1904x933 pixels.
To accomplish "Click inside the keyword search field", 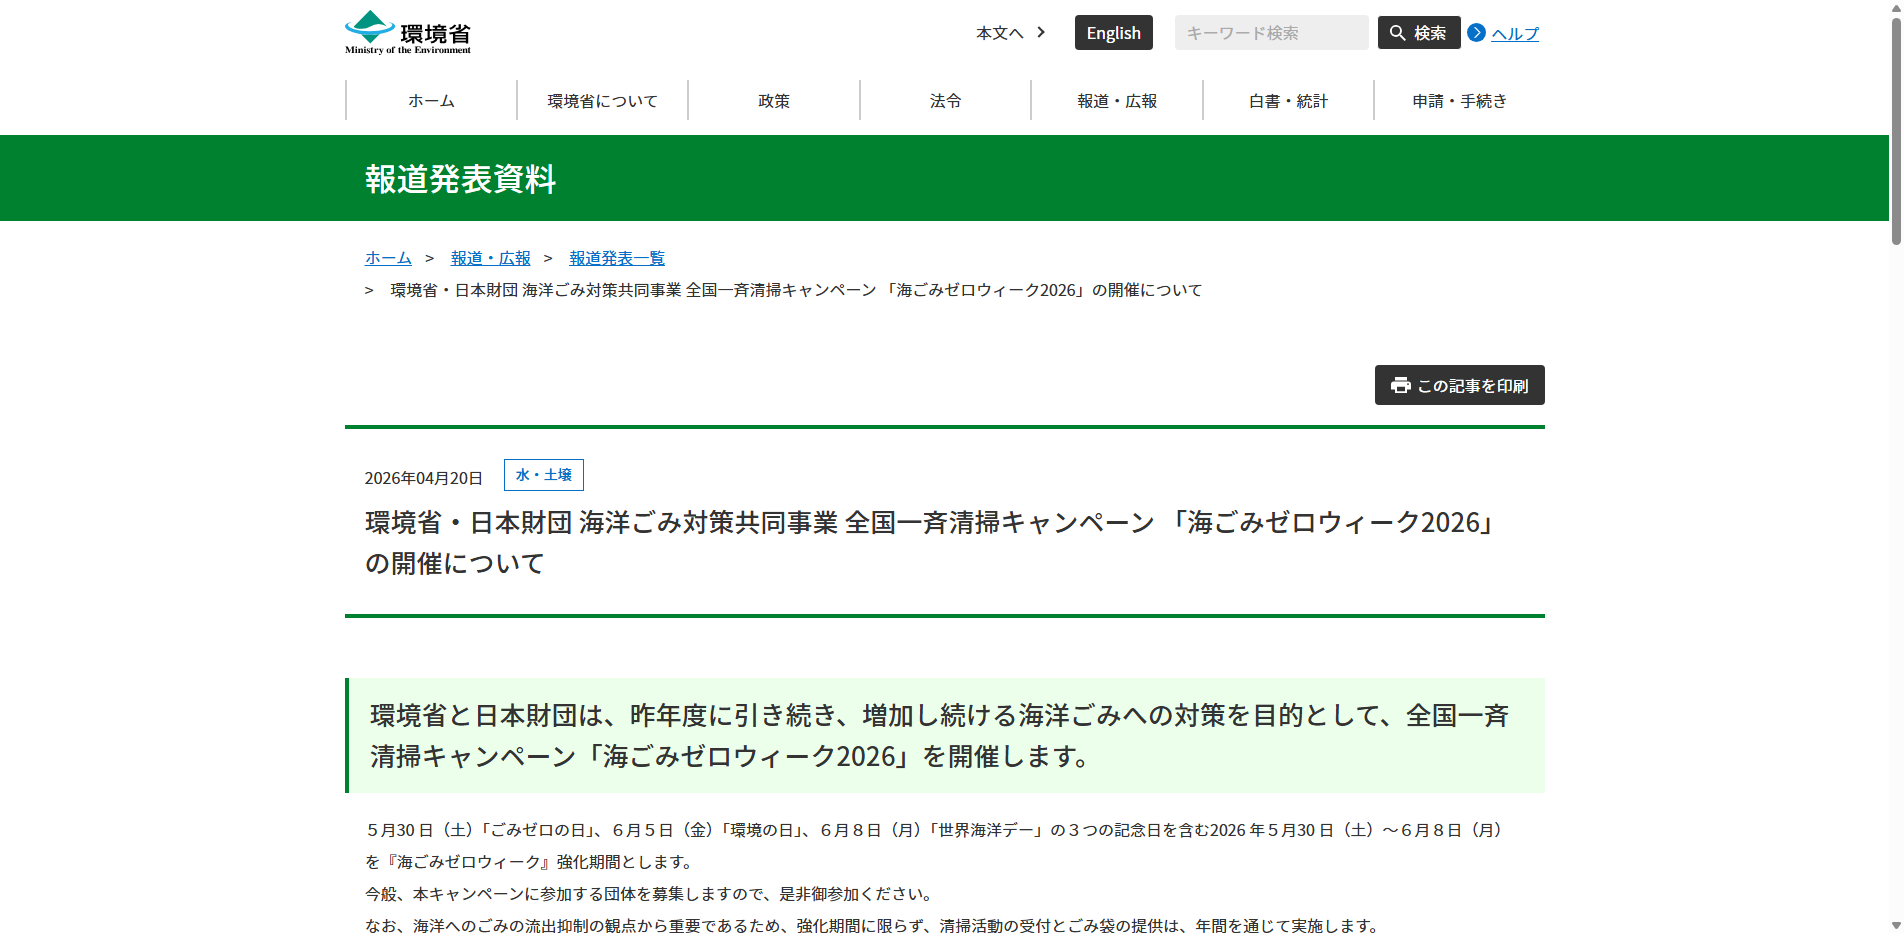I will 1270,32.
